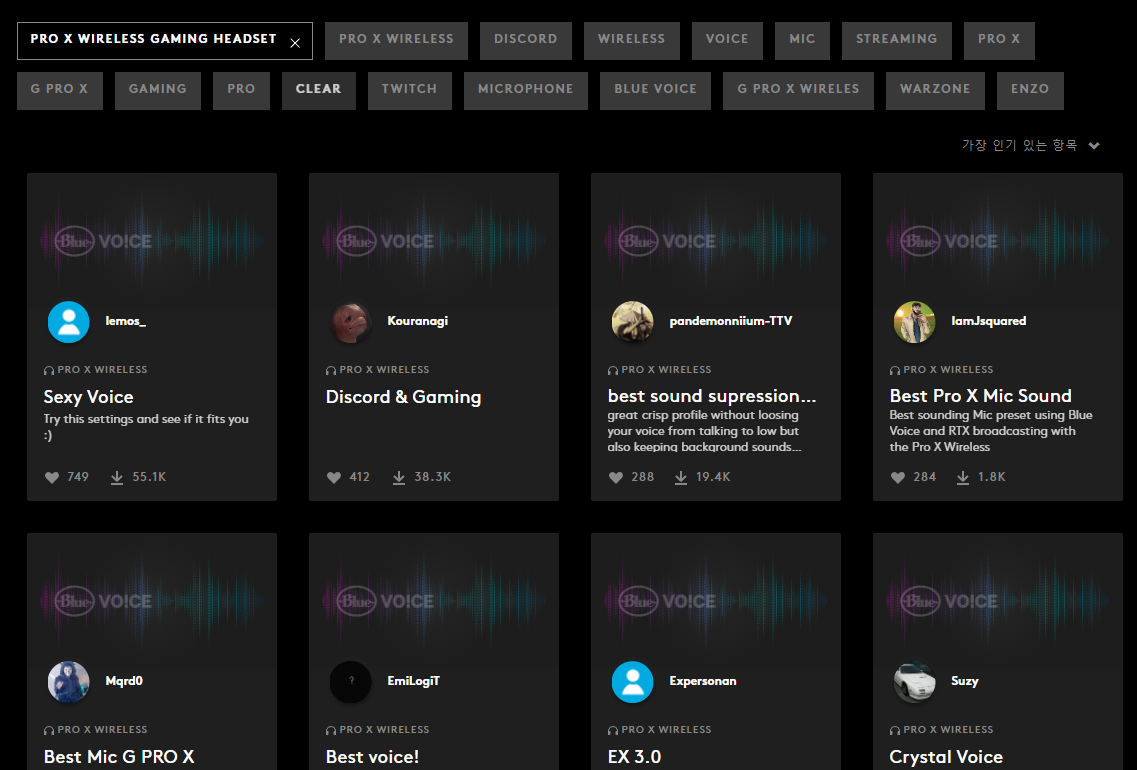Open the Best Mic G PRO X preset
This screenshot has width=1137, height=770.
point(119,756)
